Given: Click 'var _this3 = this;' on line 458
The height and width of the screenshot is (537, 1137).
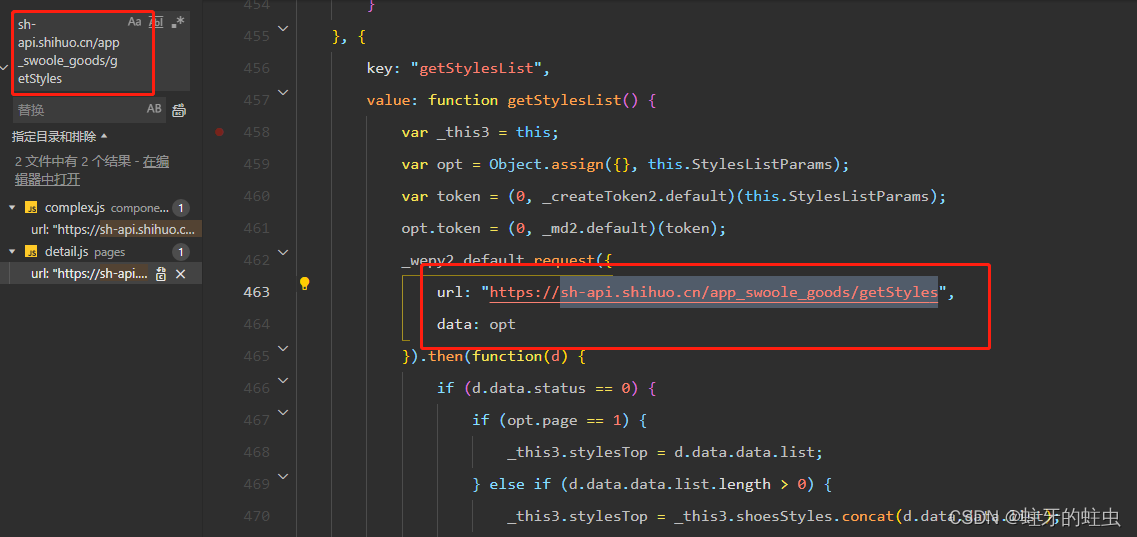Looking at the screenshot, I should tap(480, 132).
